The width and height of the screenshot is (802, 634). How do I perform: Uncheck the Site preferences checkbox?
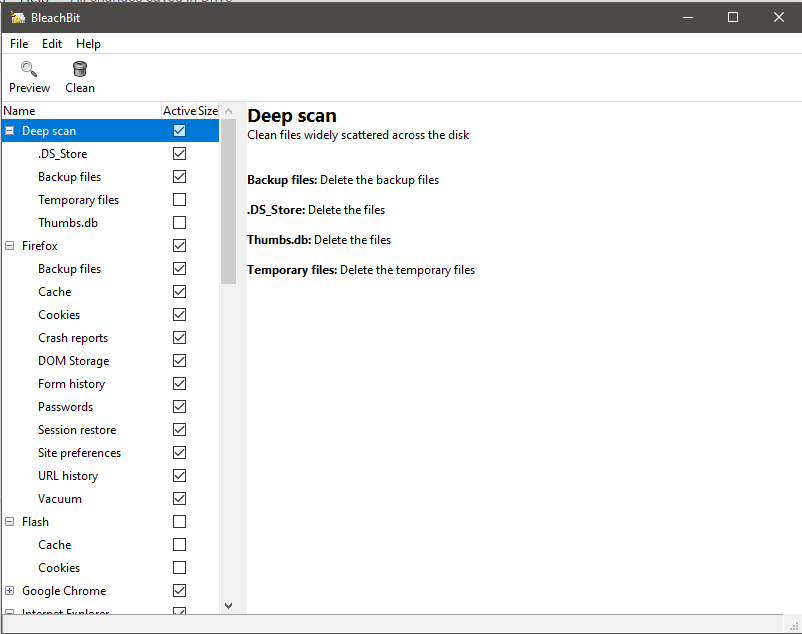pyautogui.click(x=180, y=452)
